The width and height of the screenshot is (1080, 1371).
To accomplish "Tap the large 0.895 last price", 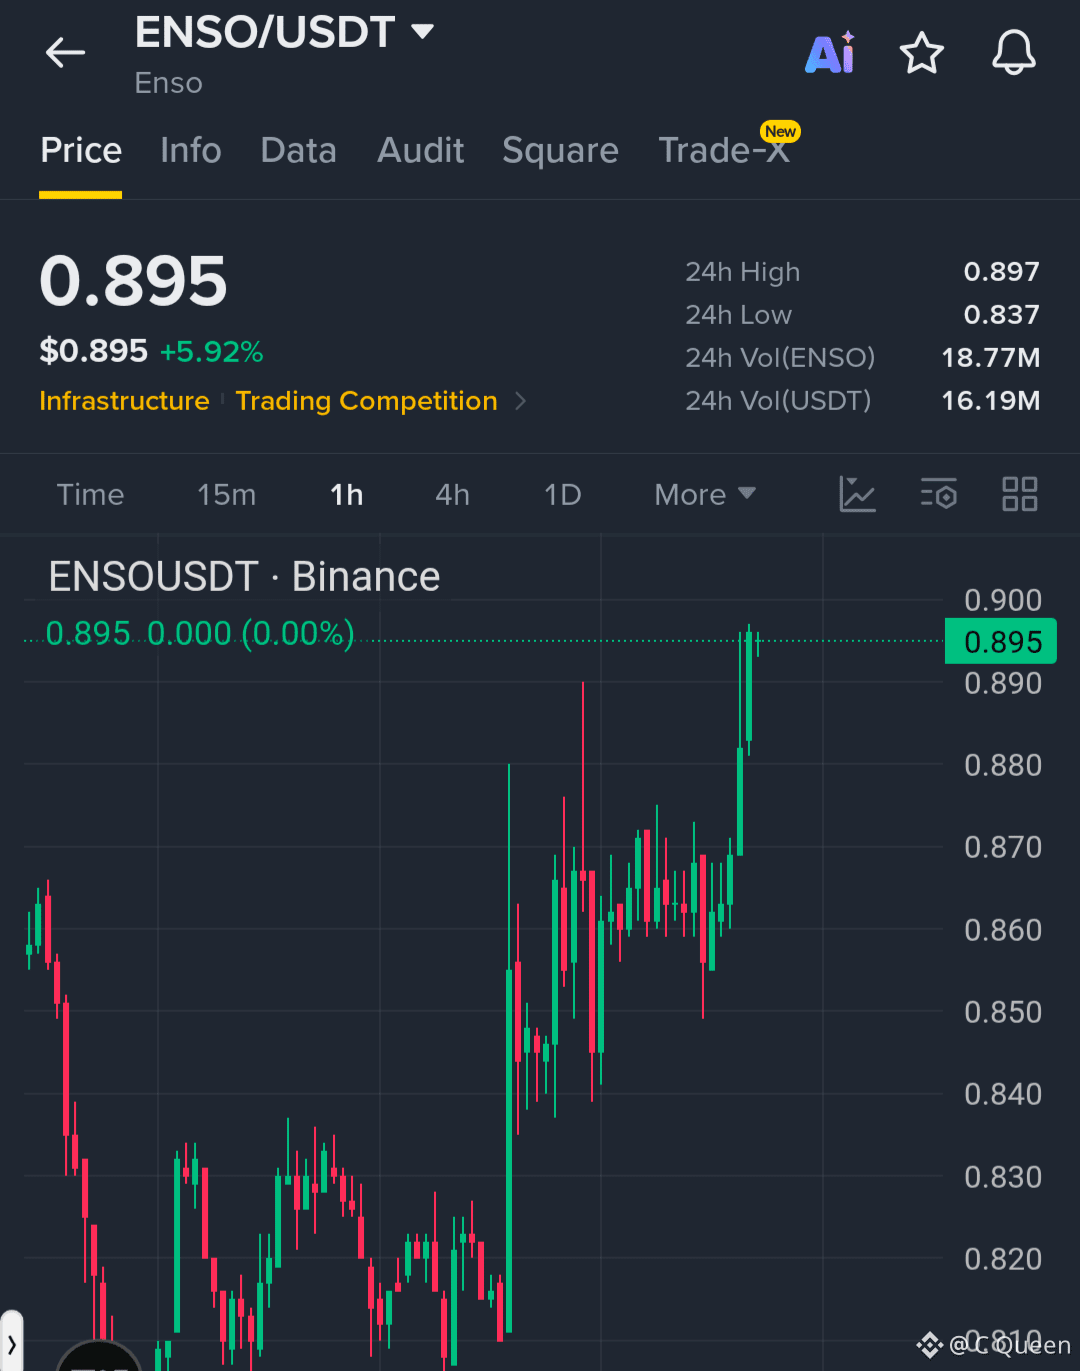I will pyautogui.click(x=133, y=281).
